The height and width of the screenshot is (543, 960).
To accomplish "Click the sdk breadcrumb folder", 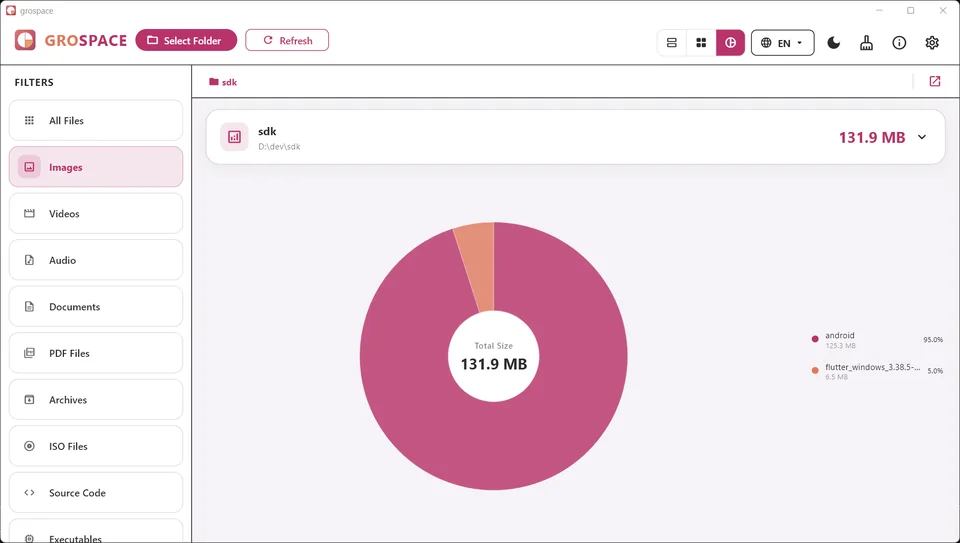I will click(x=223, y=82).
